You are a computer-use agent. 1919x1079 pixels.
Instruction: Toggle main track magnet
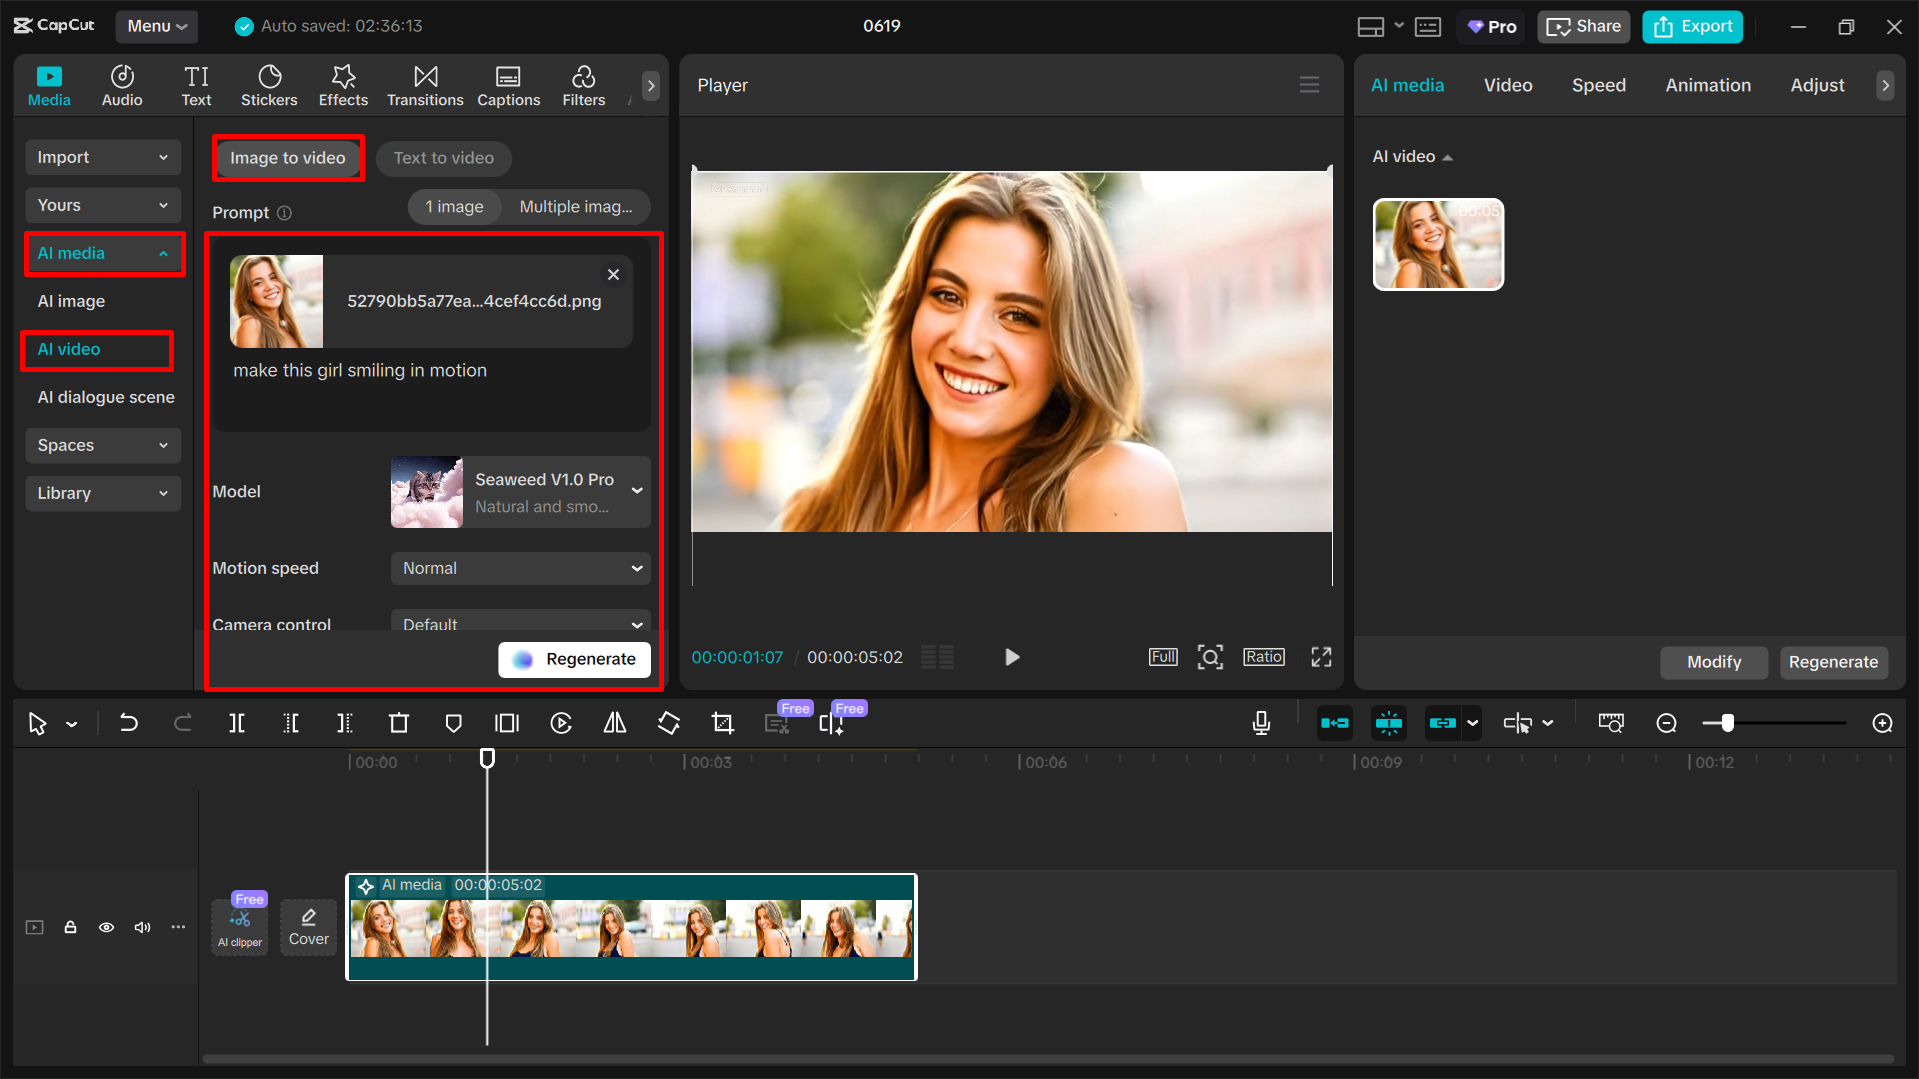[x=1334, y=723]
